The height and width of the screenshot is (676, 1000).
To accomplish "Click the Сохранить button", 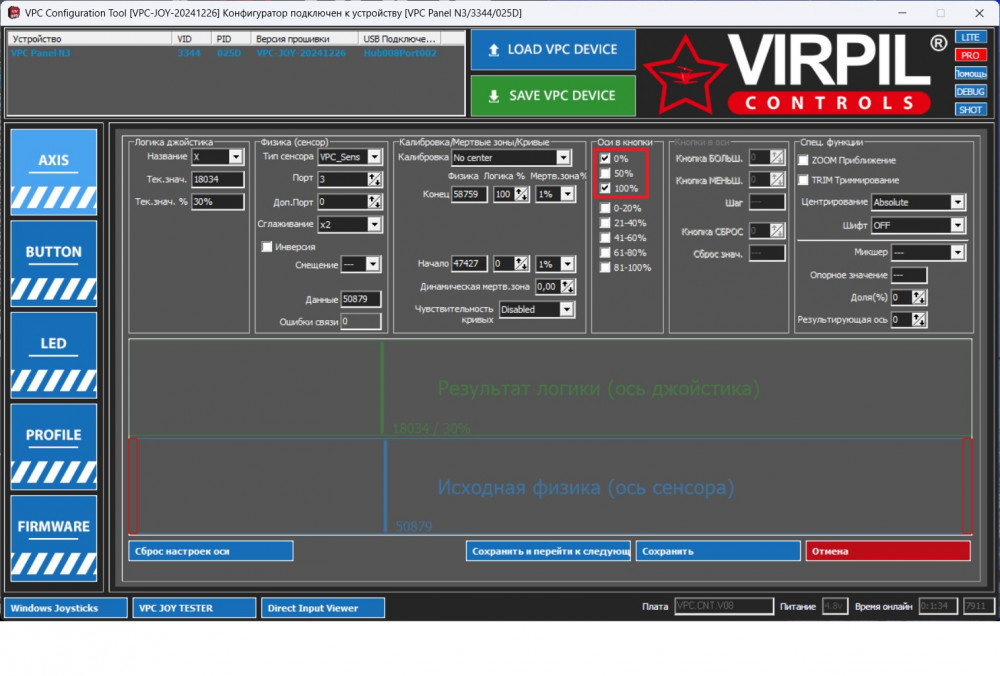I will point(718,551).
